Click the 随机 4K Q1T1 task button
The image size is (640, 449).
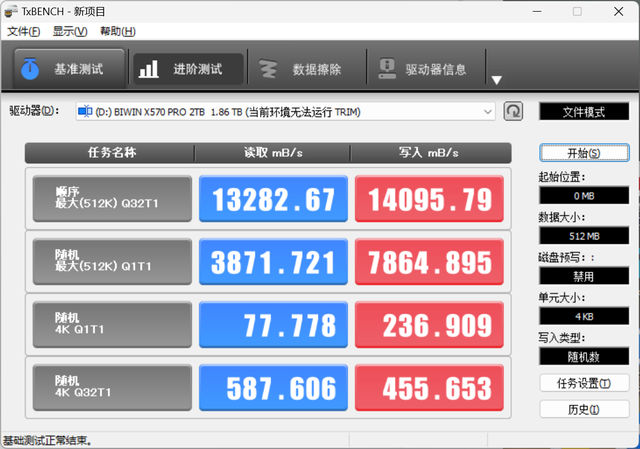(112, 325)
